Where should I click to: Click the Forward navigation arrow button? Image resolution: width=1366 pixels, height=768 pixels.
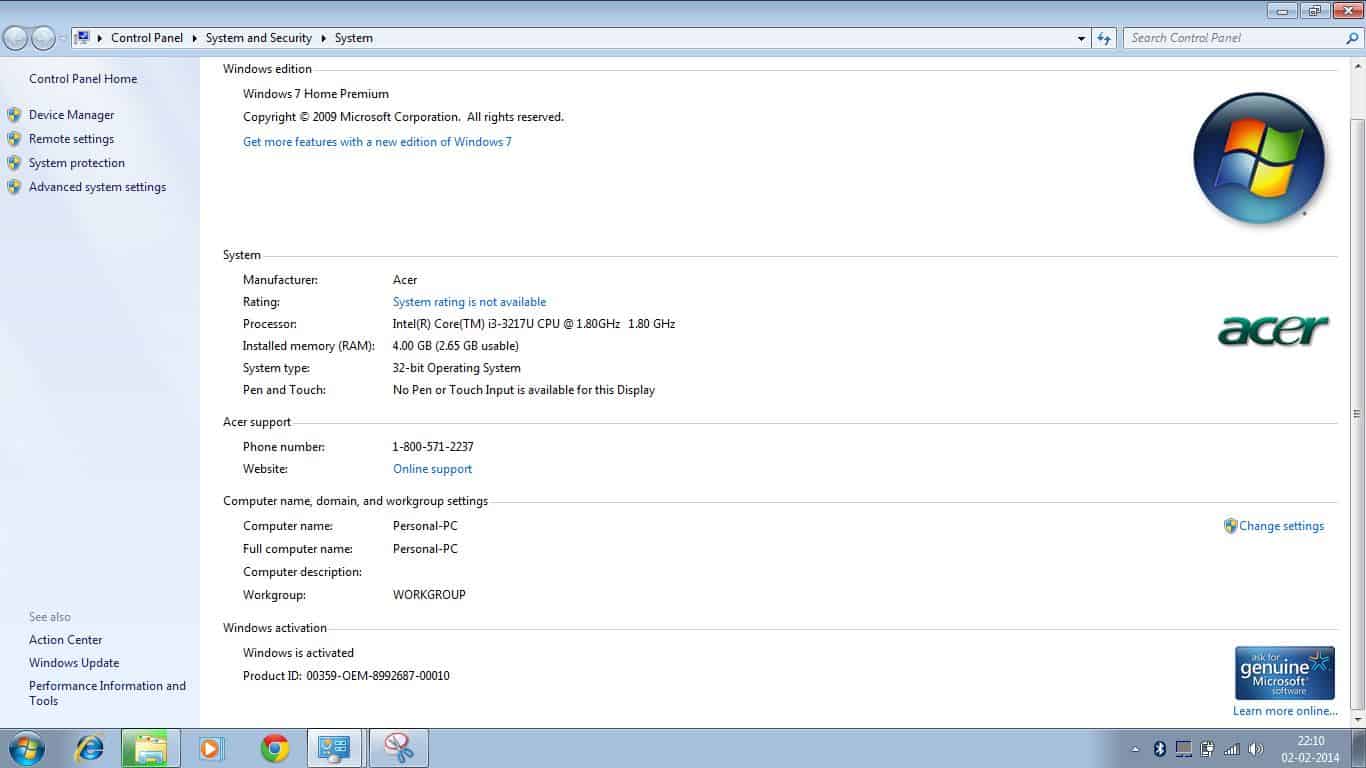pyautogui.click(x=43, y=38)
